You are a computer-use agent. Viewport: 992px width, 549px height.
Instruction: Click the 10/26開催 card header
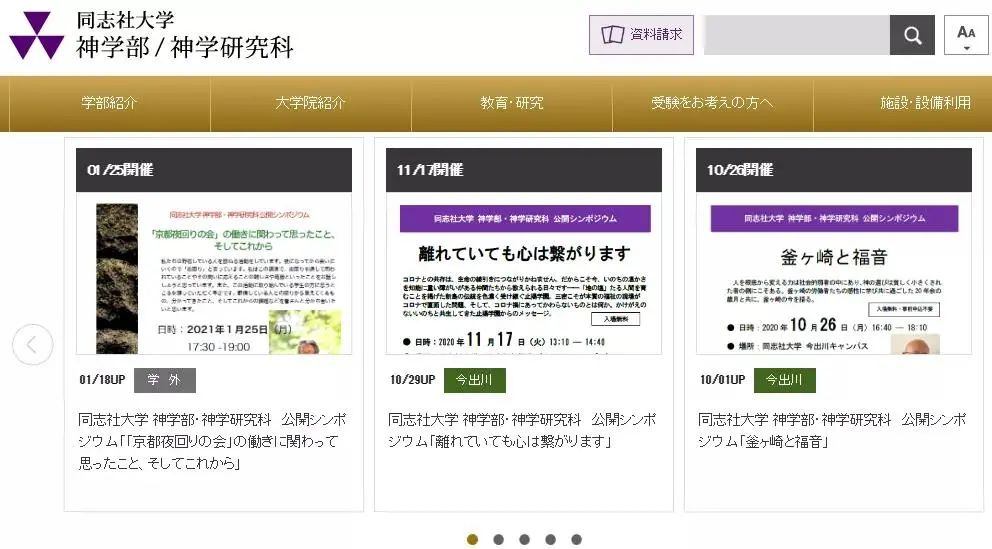coord(834,170)
